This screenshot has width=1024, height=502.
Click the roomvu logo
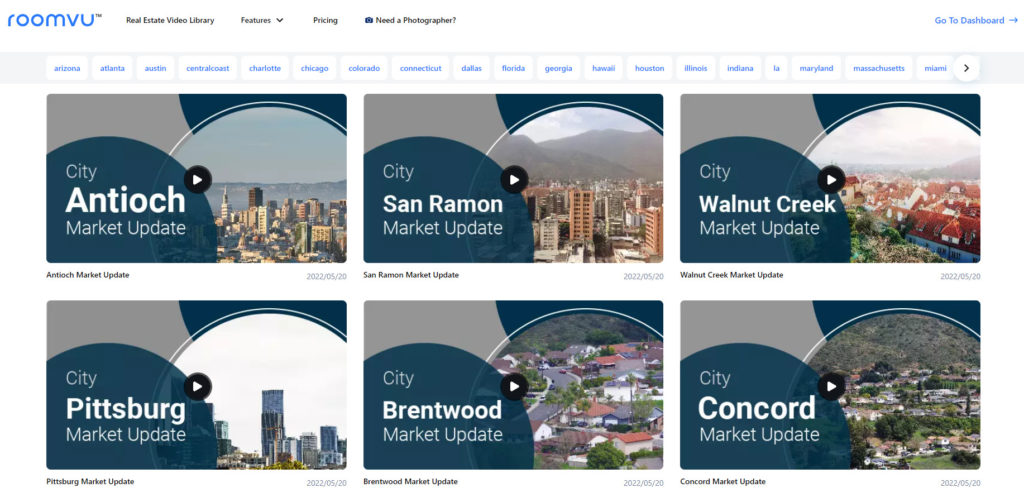(55, 20)
